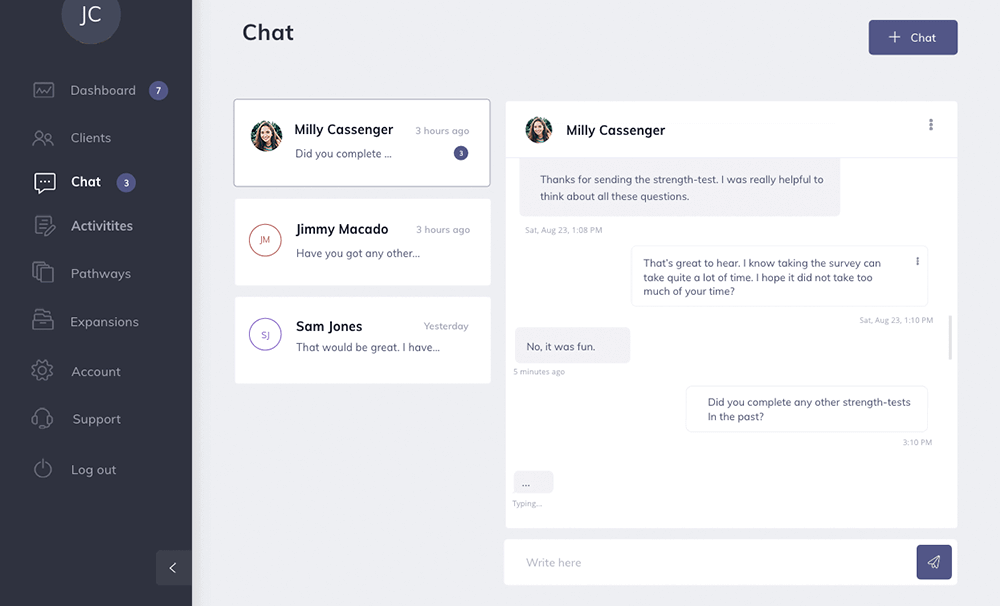
Task: Click the Expansions stack icon
Action: tap(44, 321)
